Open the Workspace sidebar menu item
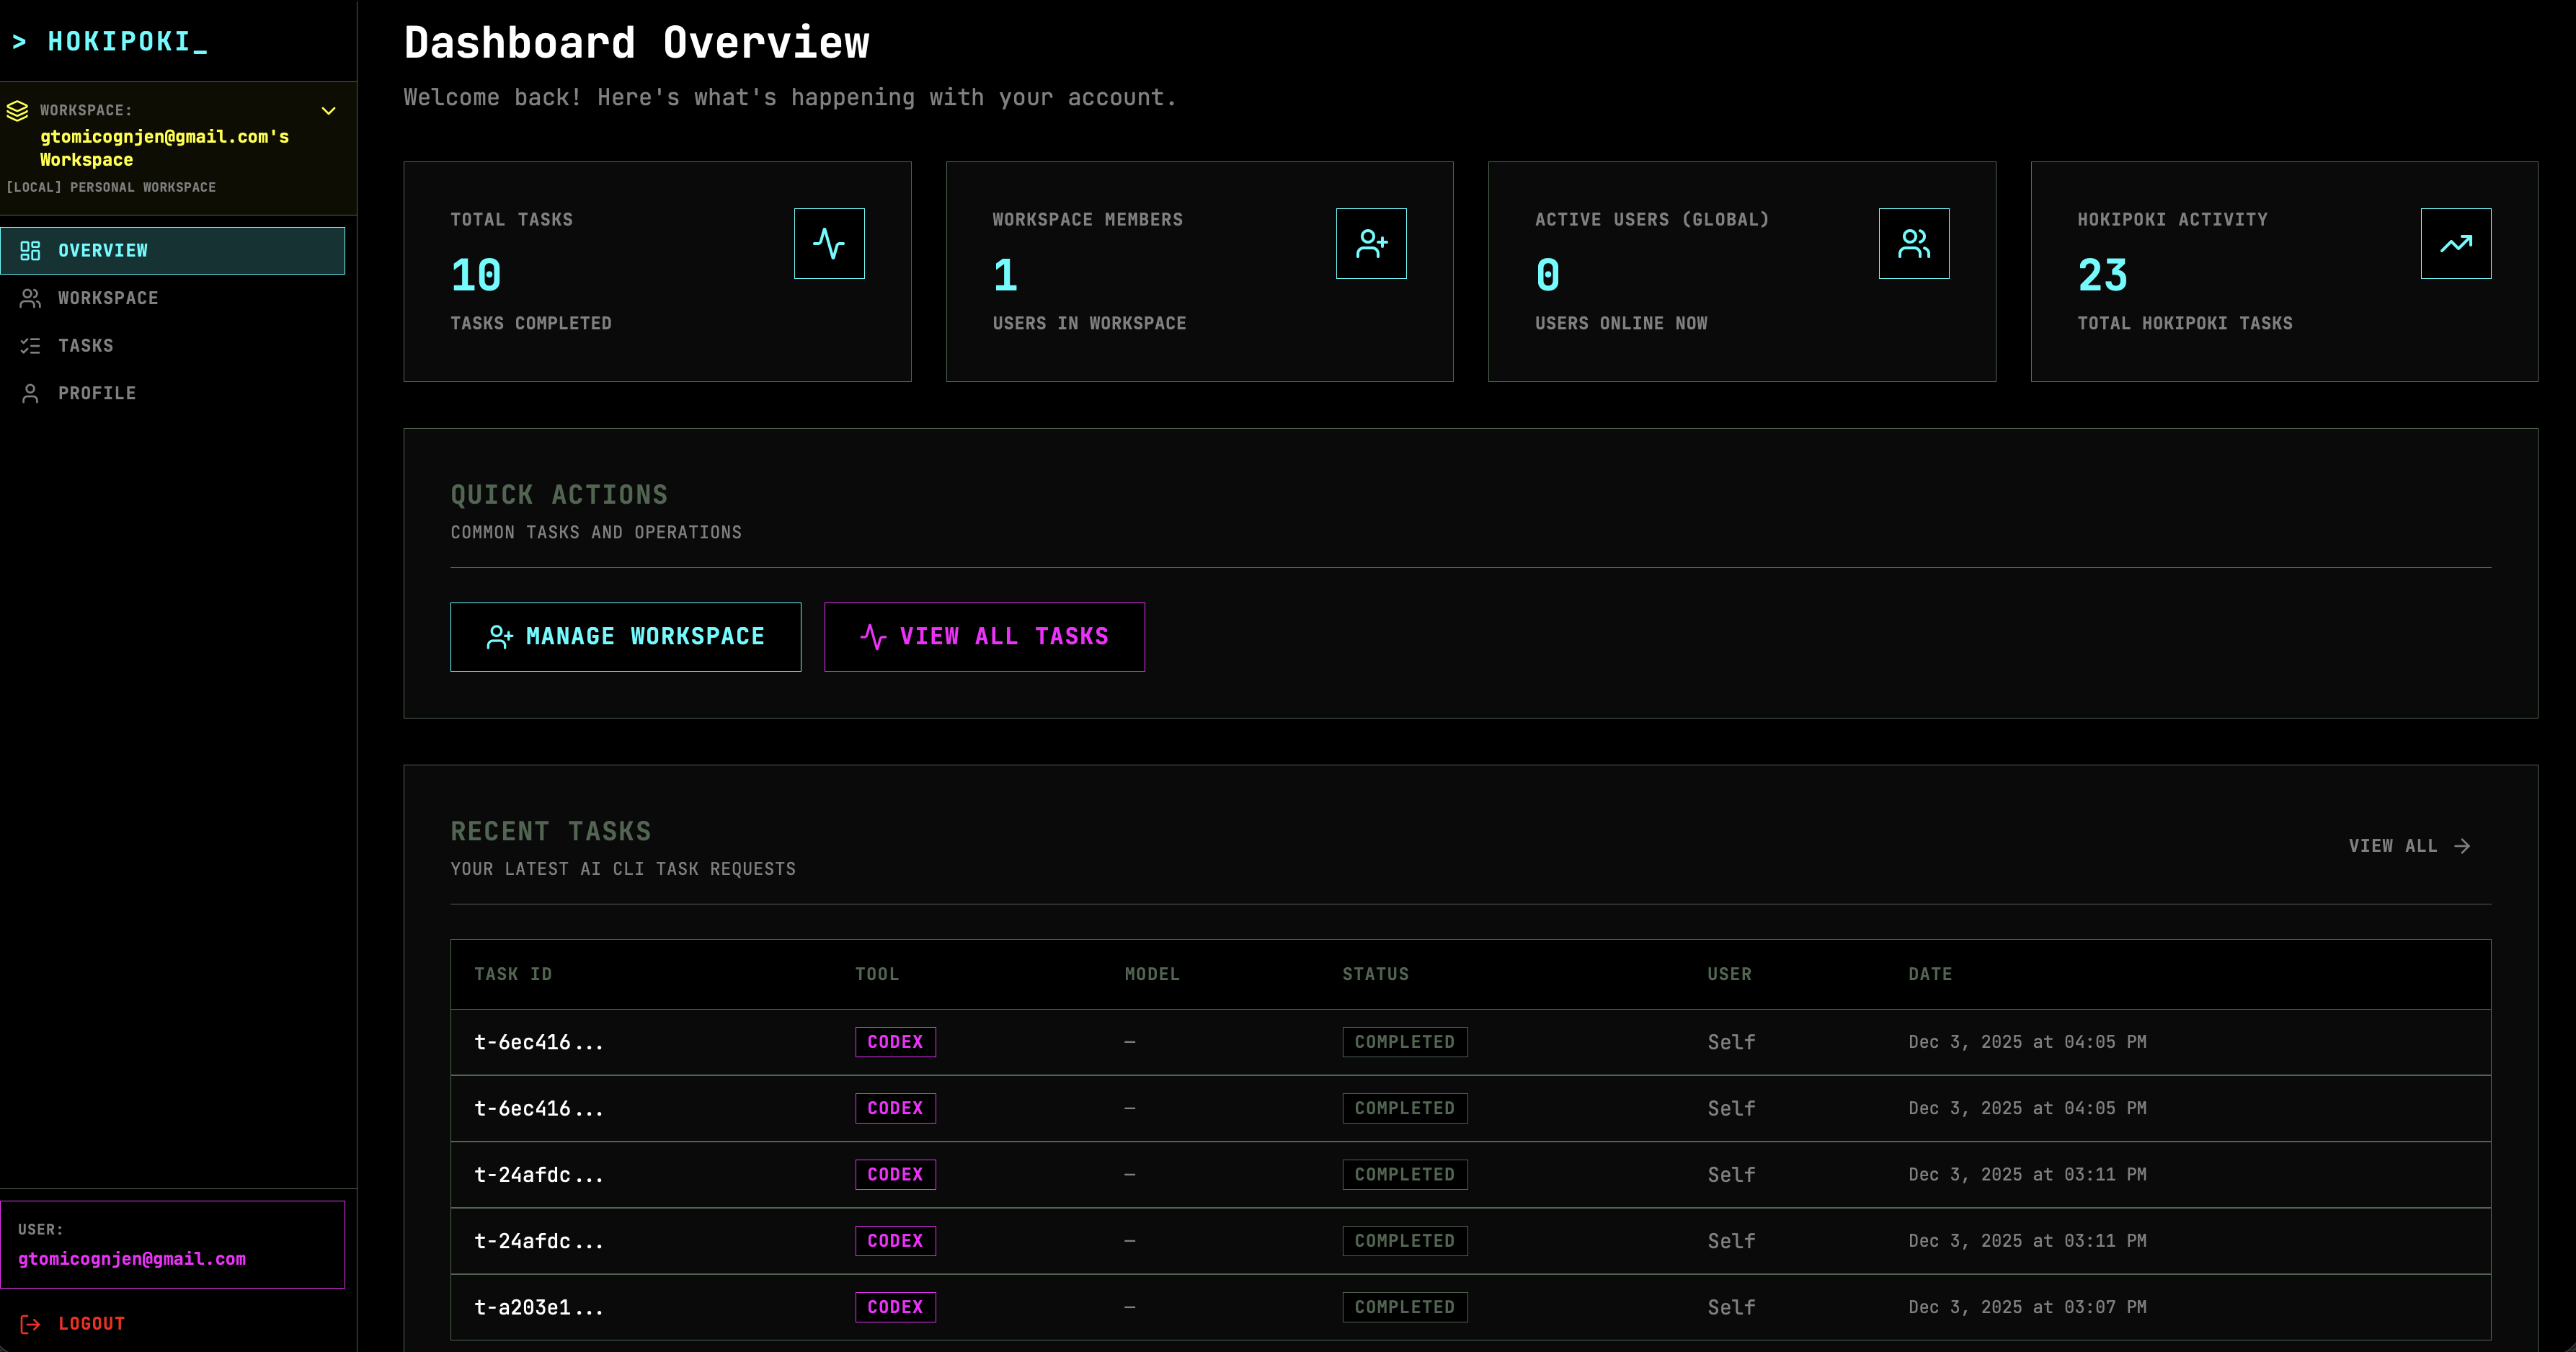This screenshot has height=1352, width=2576. tap(108, 298)
